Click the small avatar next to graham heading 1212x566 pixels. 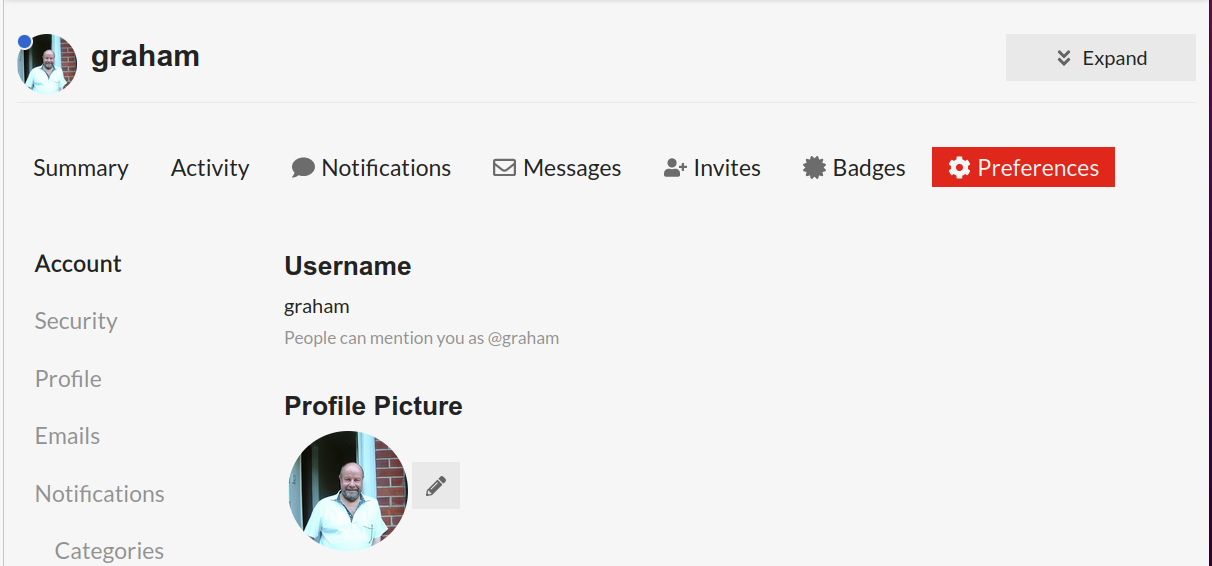coord(47,63)
